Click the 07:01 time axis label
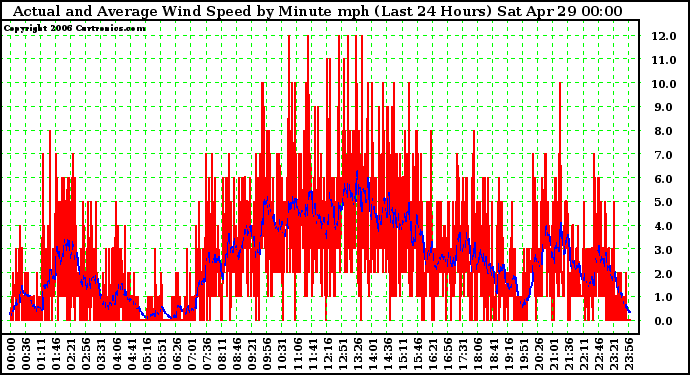690x375 pixels. pyautogui.click(x=191, y=354)
